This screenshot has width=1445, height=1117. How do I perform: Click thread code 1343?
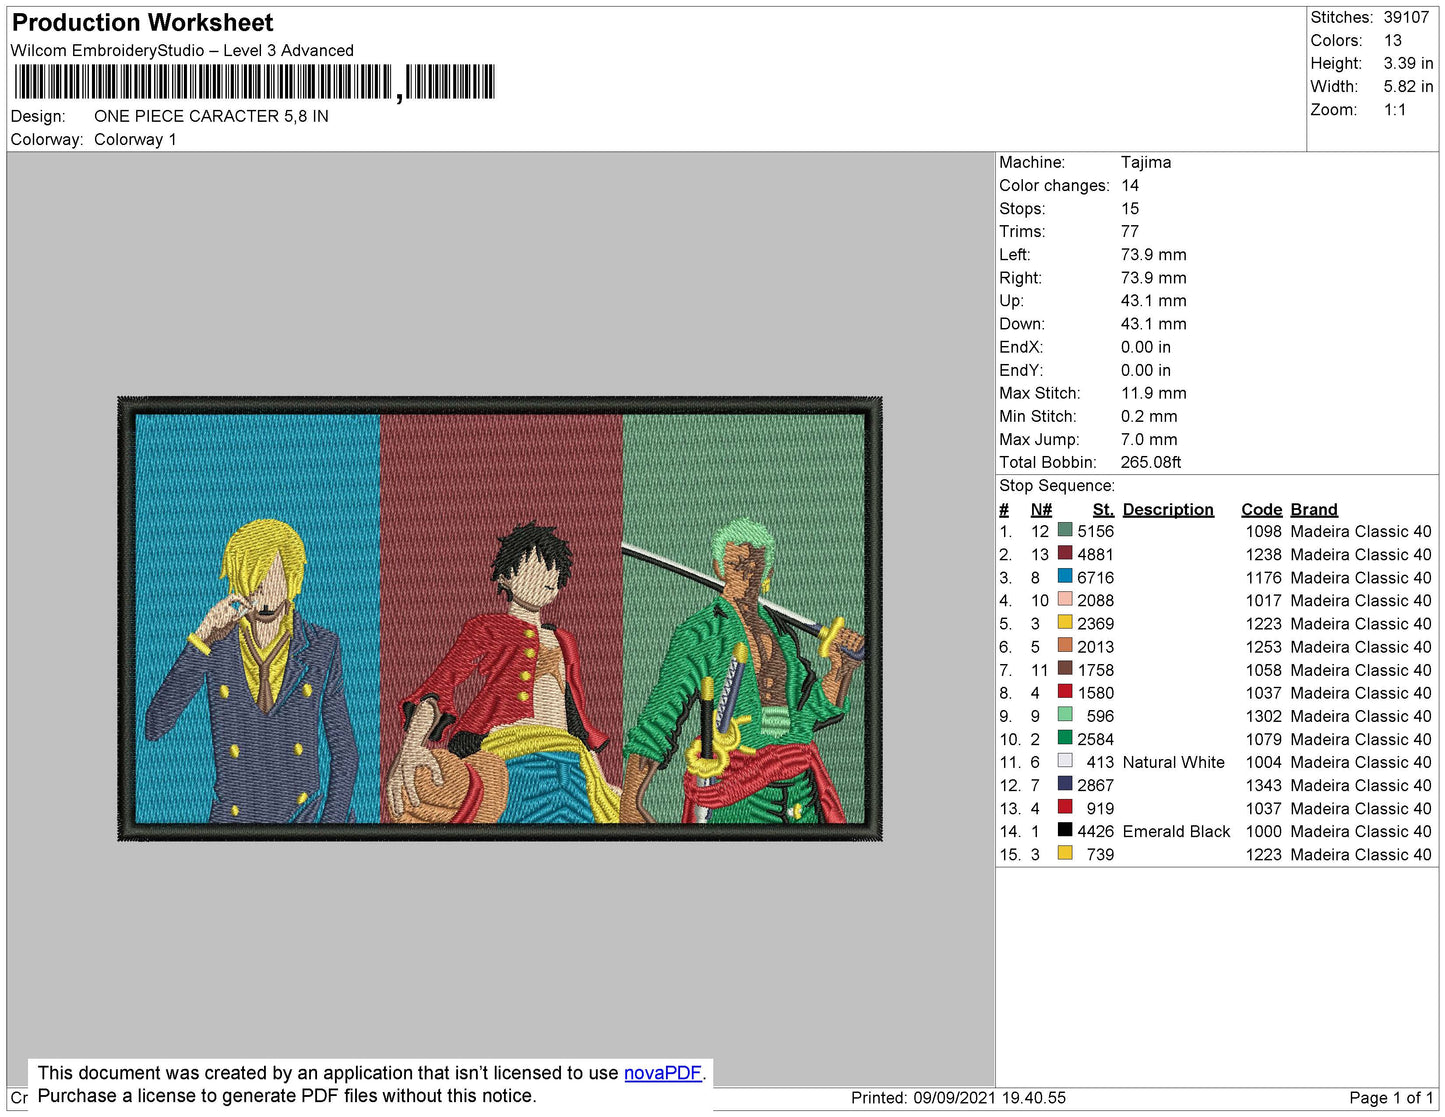coord(1263,785)
